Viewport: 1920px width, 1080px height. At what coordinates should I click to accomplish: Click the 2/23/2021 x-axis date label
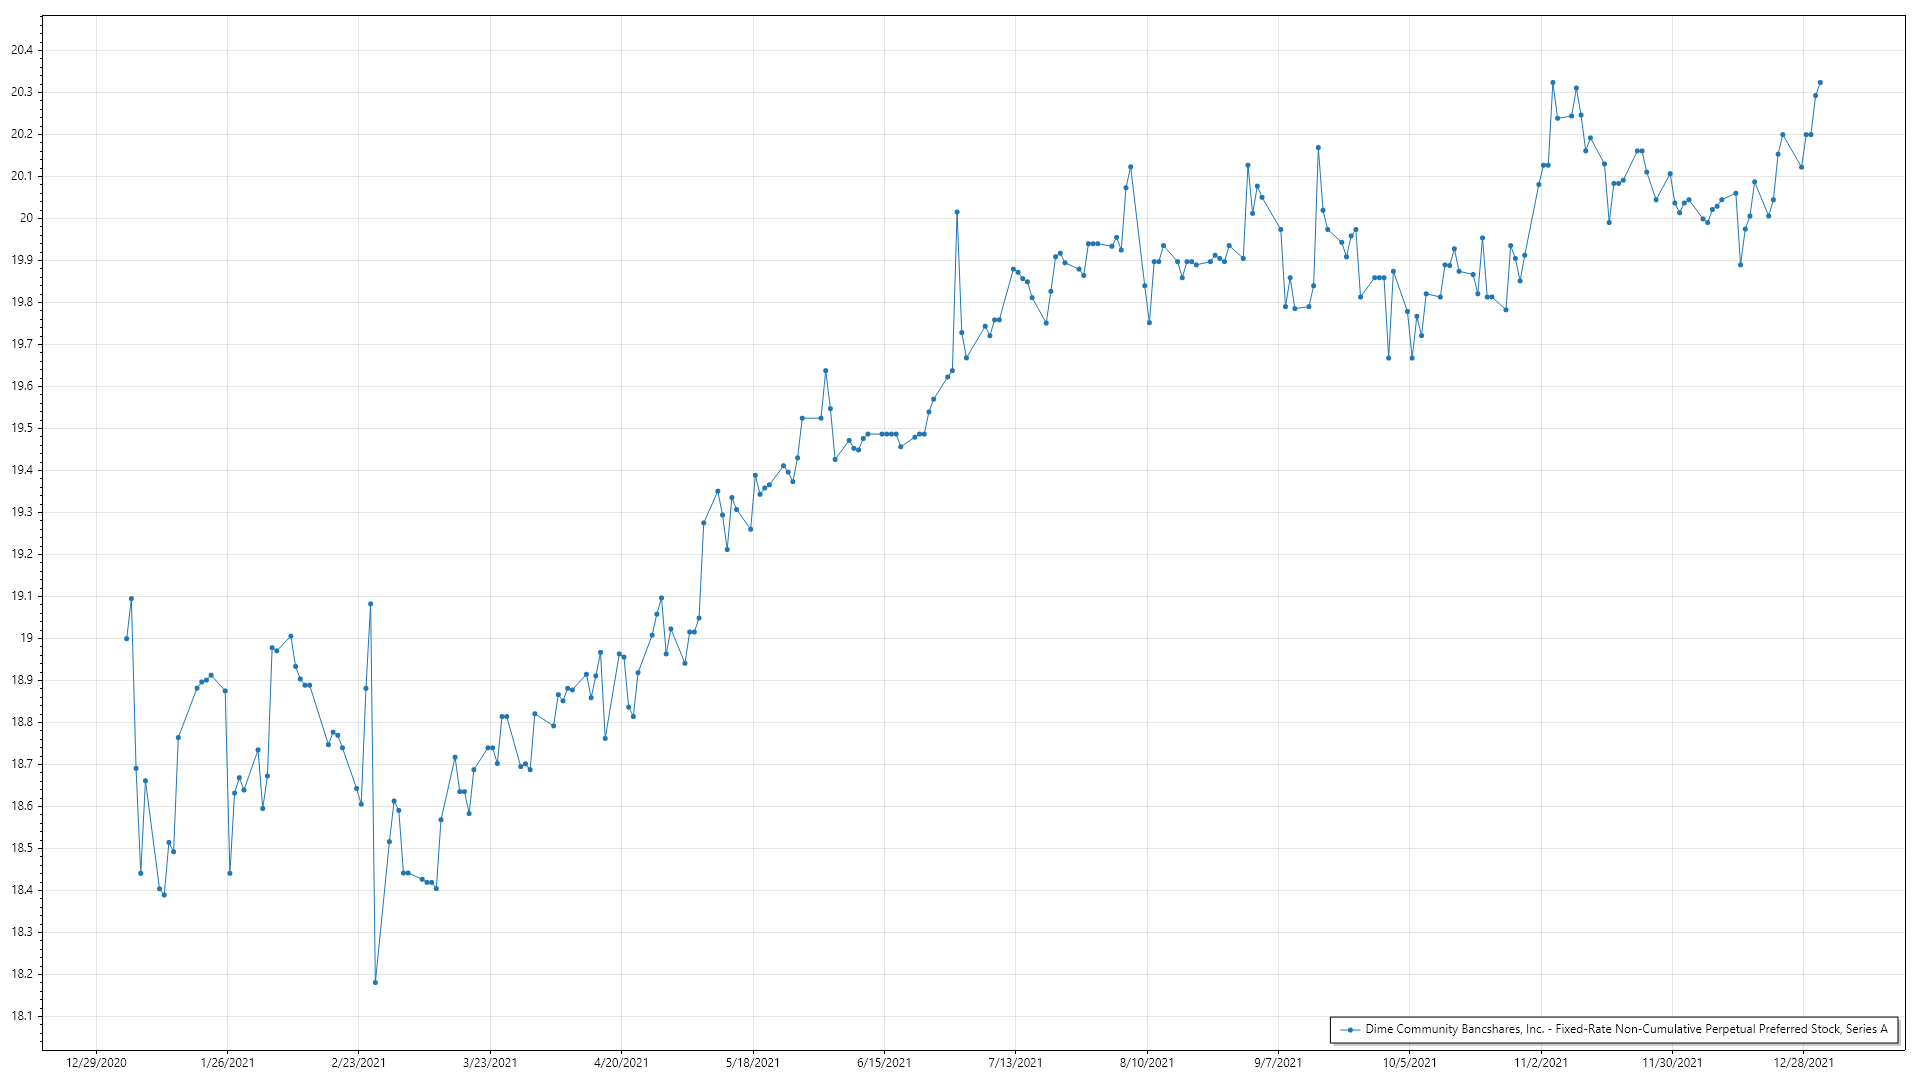359,1062
